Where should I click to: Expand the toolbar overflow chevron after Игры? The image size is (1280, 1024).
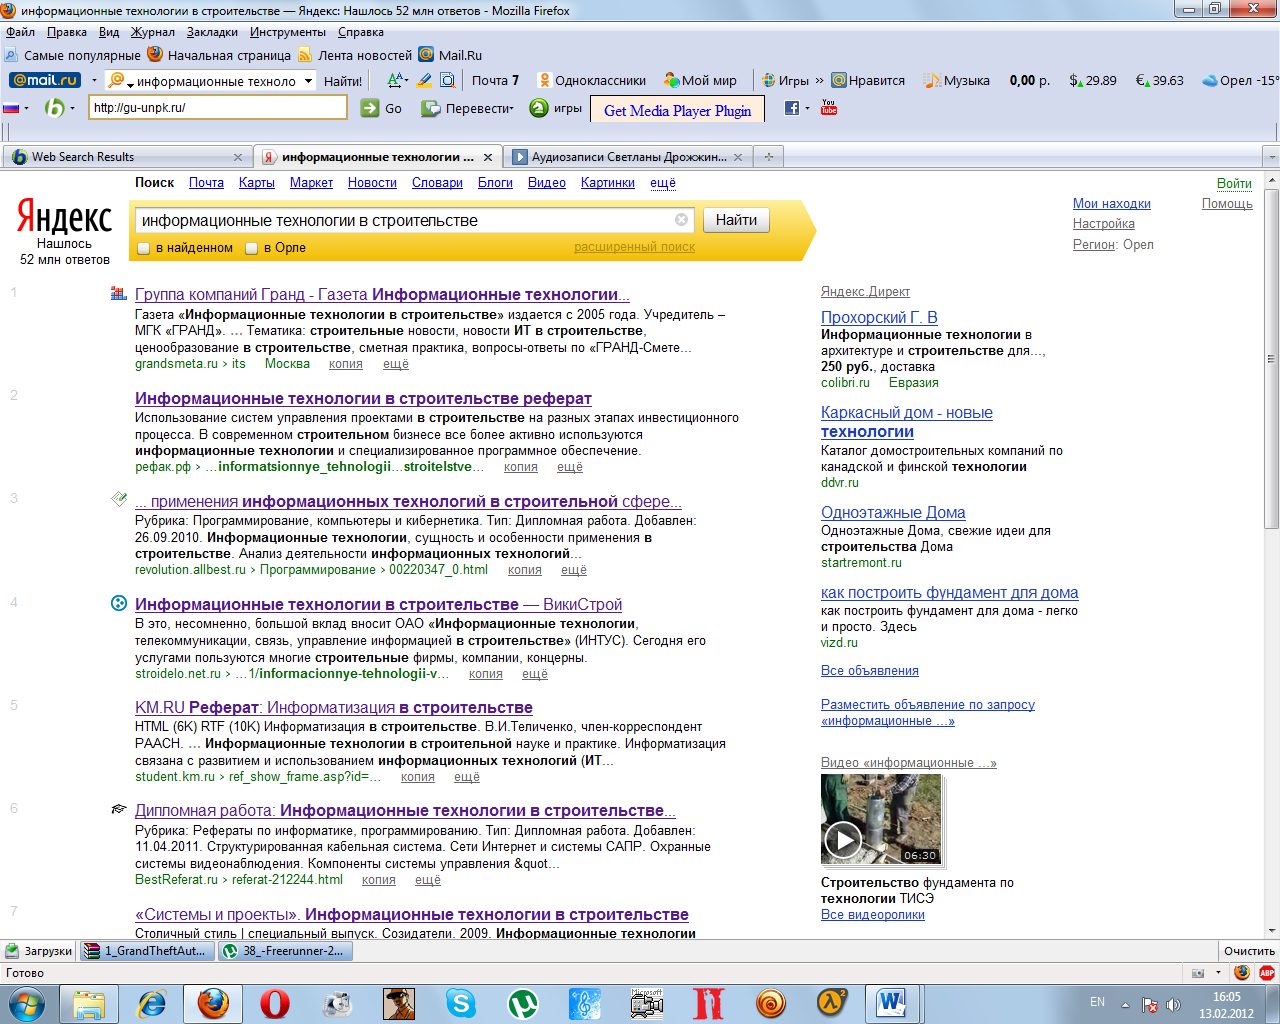click(x=820, y=80)
